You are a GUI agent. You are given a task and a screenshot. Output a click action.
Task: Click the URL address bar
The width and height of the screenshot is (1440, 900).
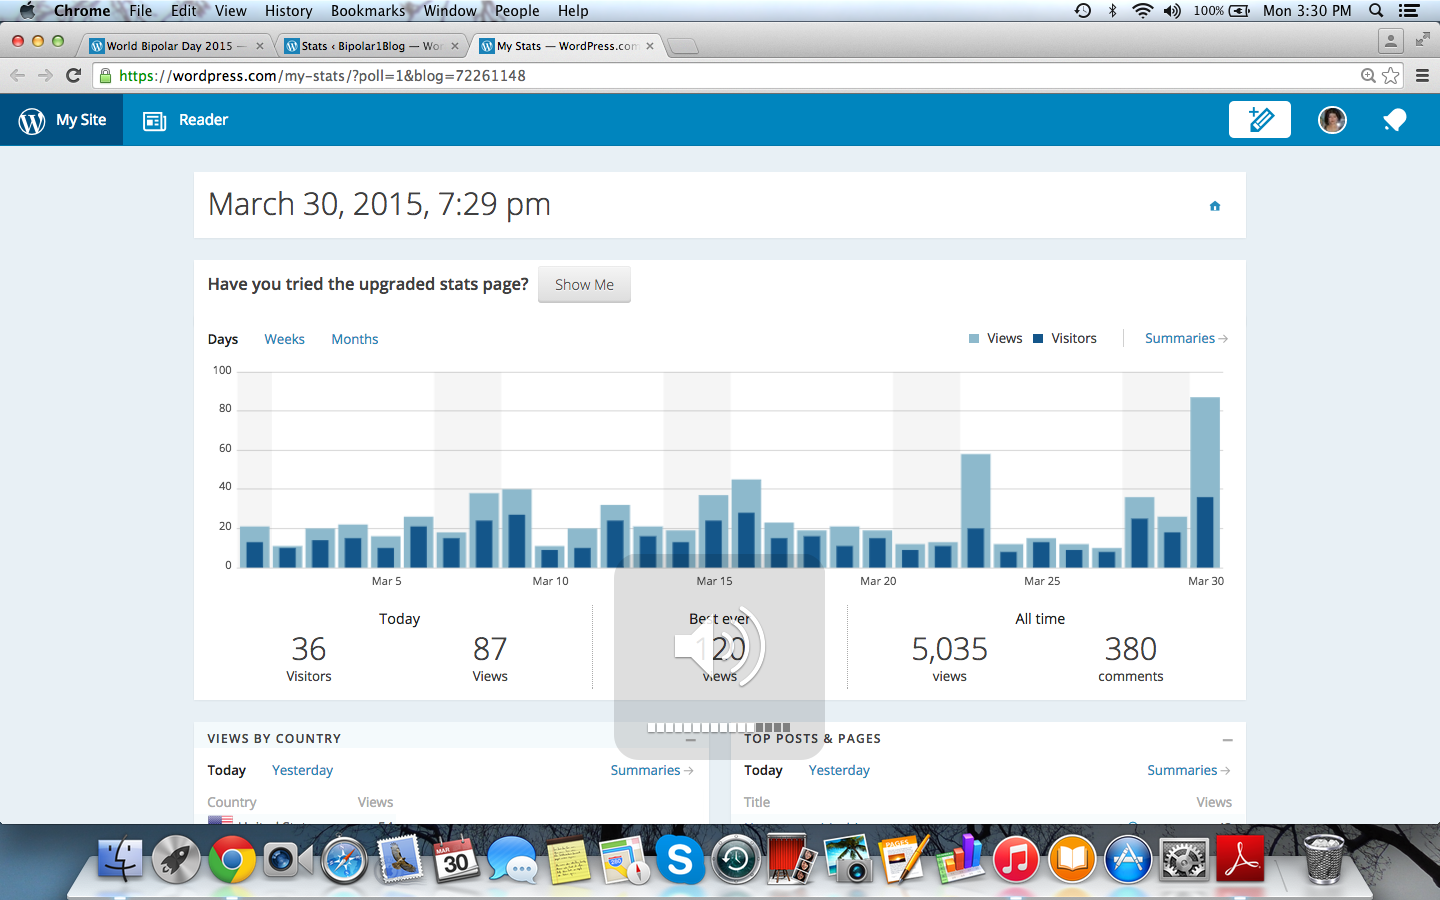click(700, 76)
